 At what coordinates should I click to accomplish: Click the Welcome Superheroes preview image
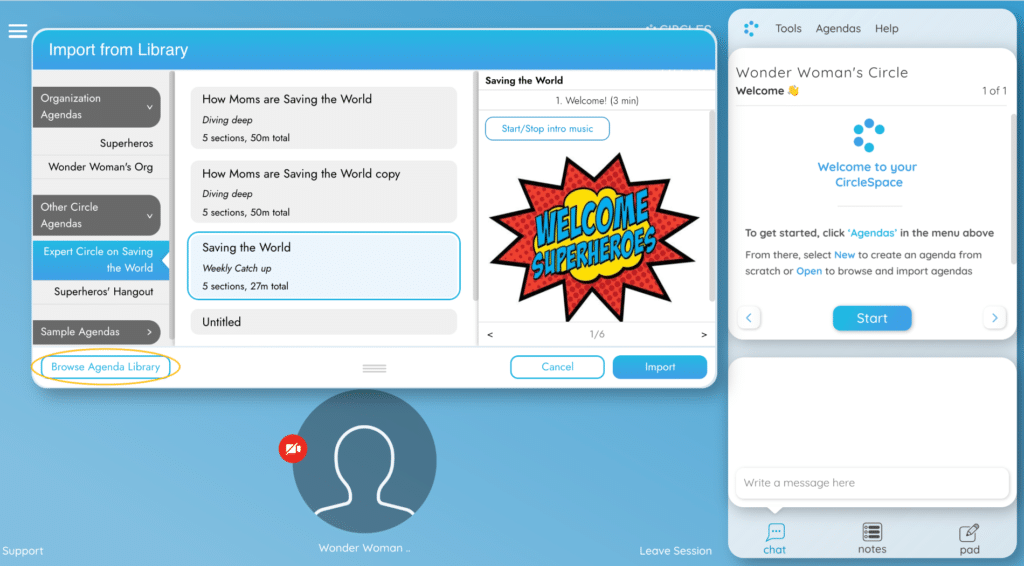594,237
